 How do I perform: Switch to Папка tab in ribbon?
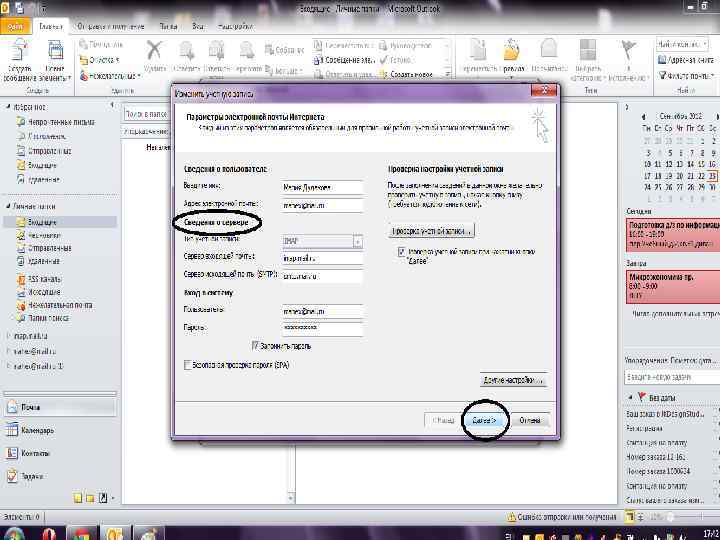tap(168, 27)
